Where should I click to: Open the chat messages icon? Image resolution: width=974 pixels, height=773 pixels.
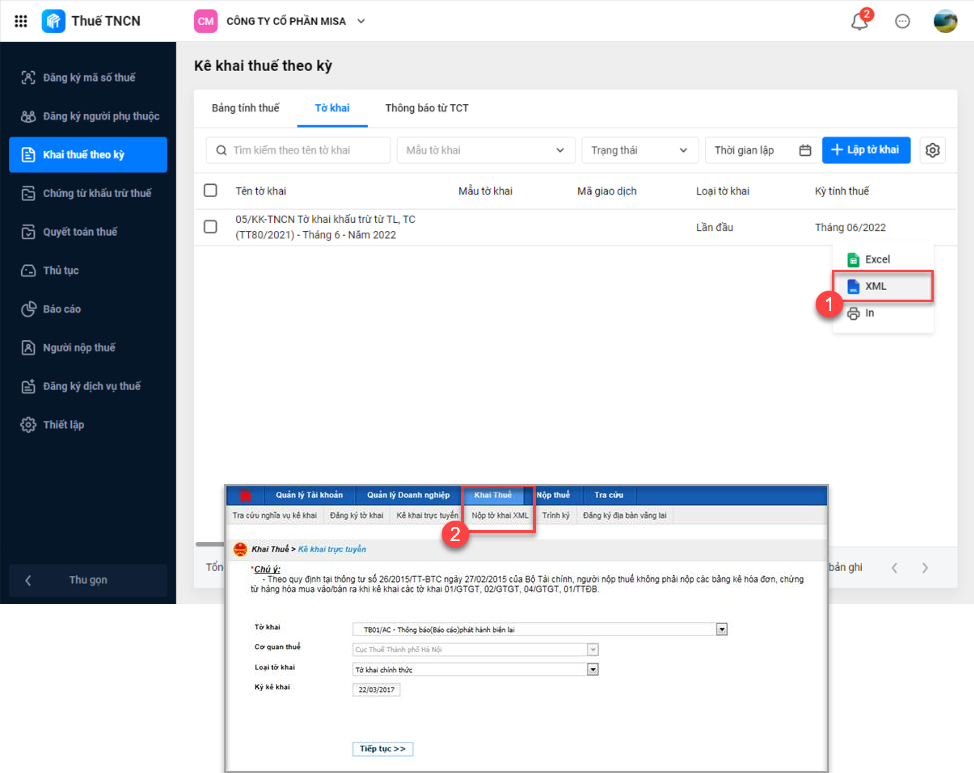point(903,21)
